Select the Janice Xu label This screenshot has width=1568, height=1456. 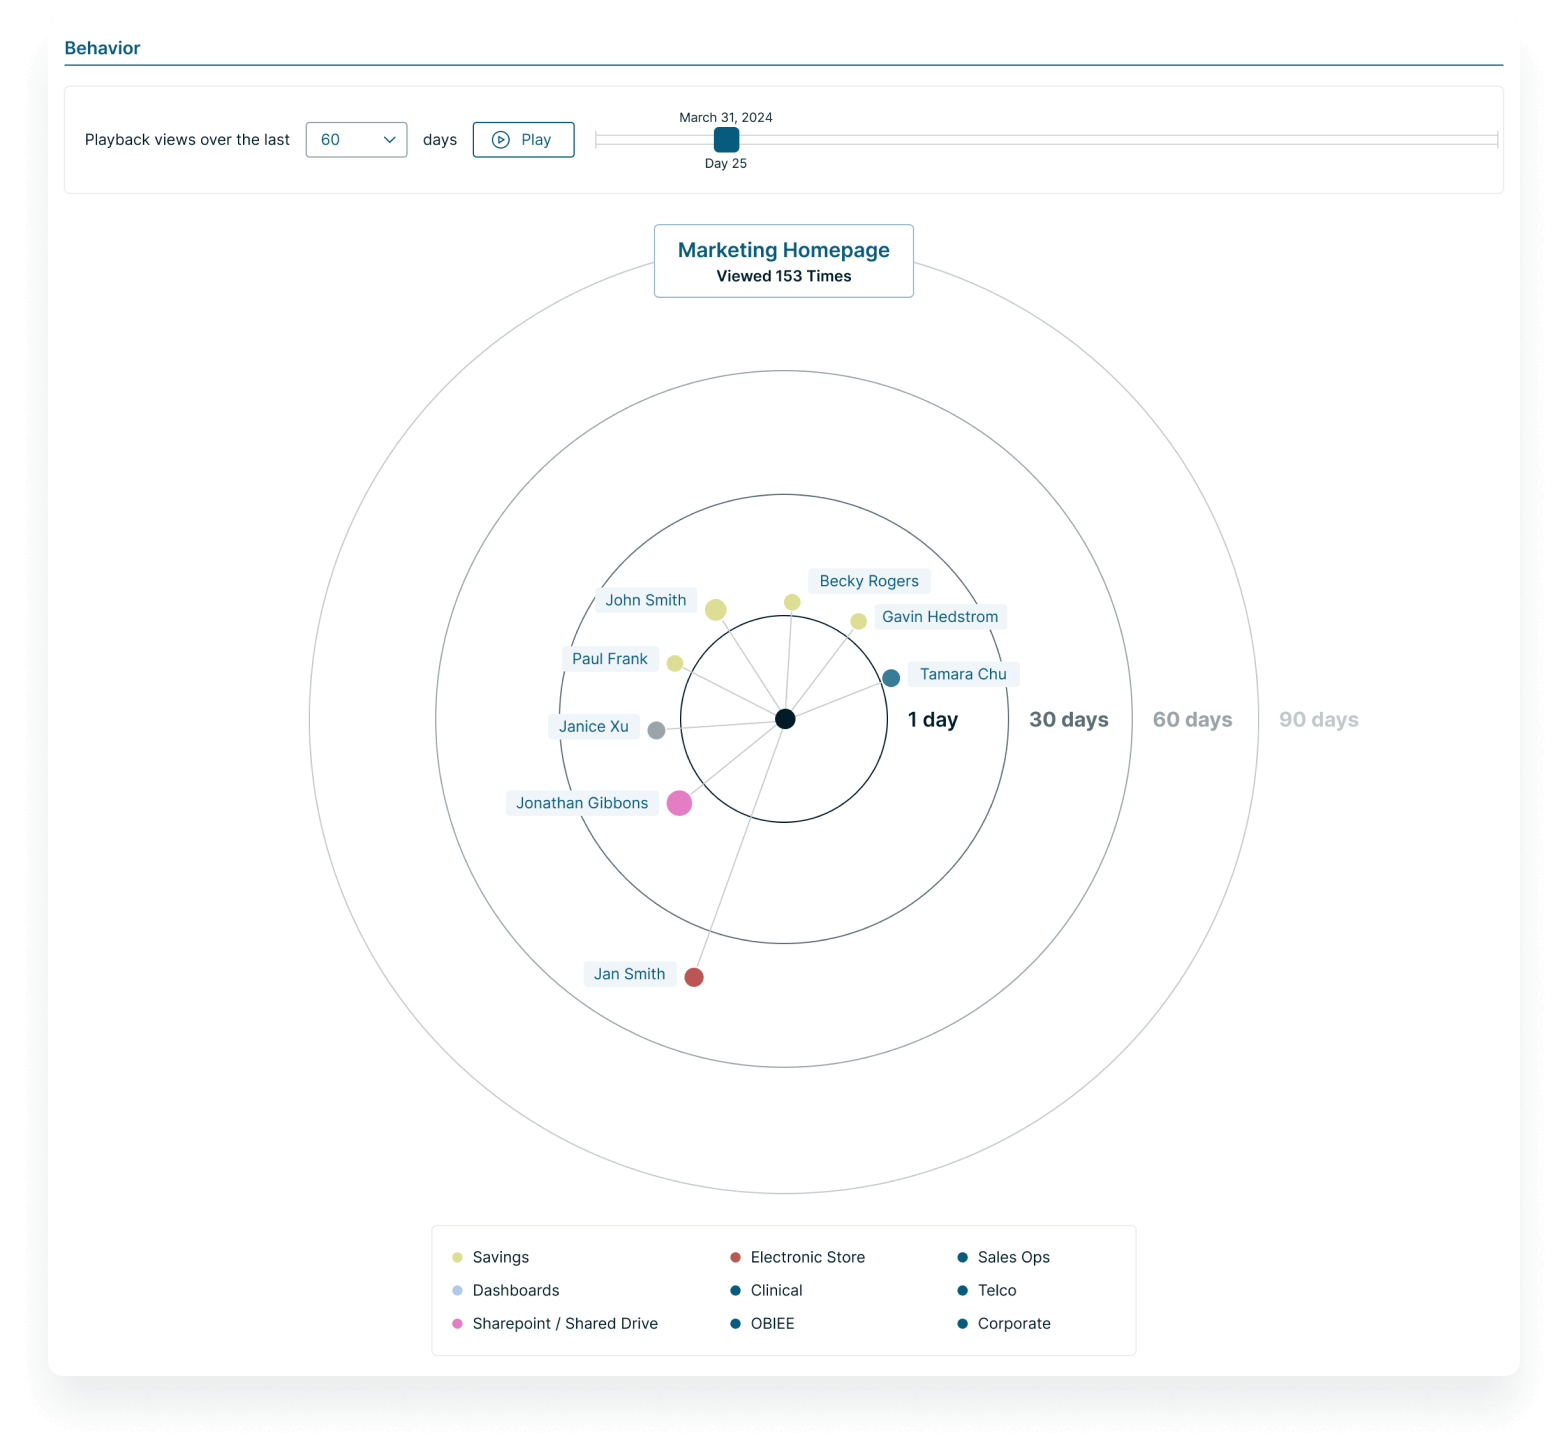(594, 727)
